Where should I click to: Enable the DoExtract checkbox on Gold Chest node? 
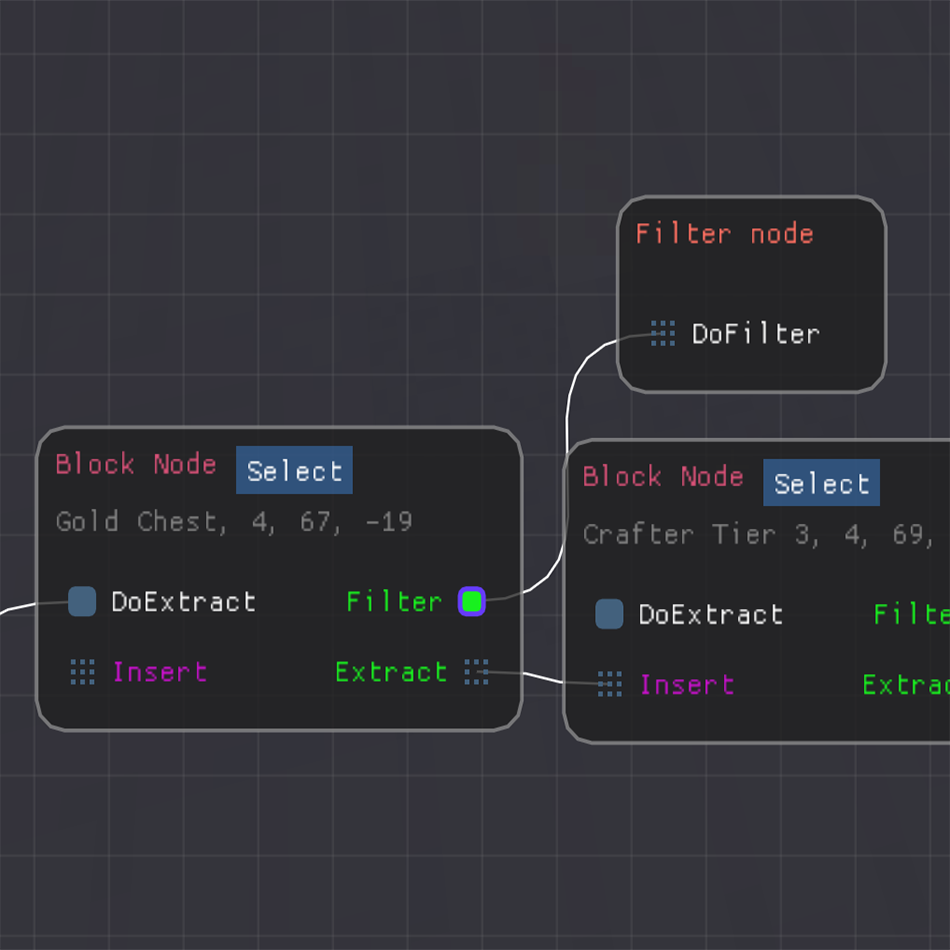pos(82,601)
